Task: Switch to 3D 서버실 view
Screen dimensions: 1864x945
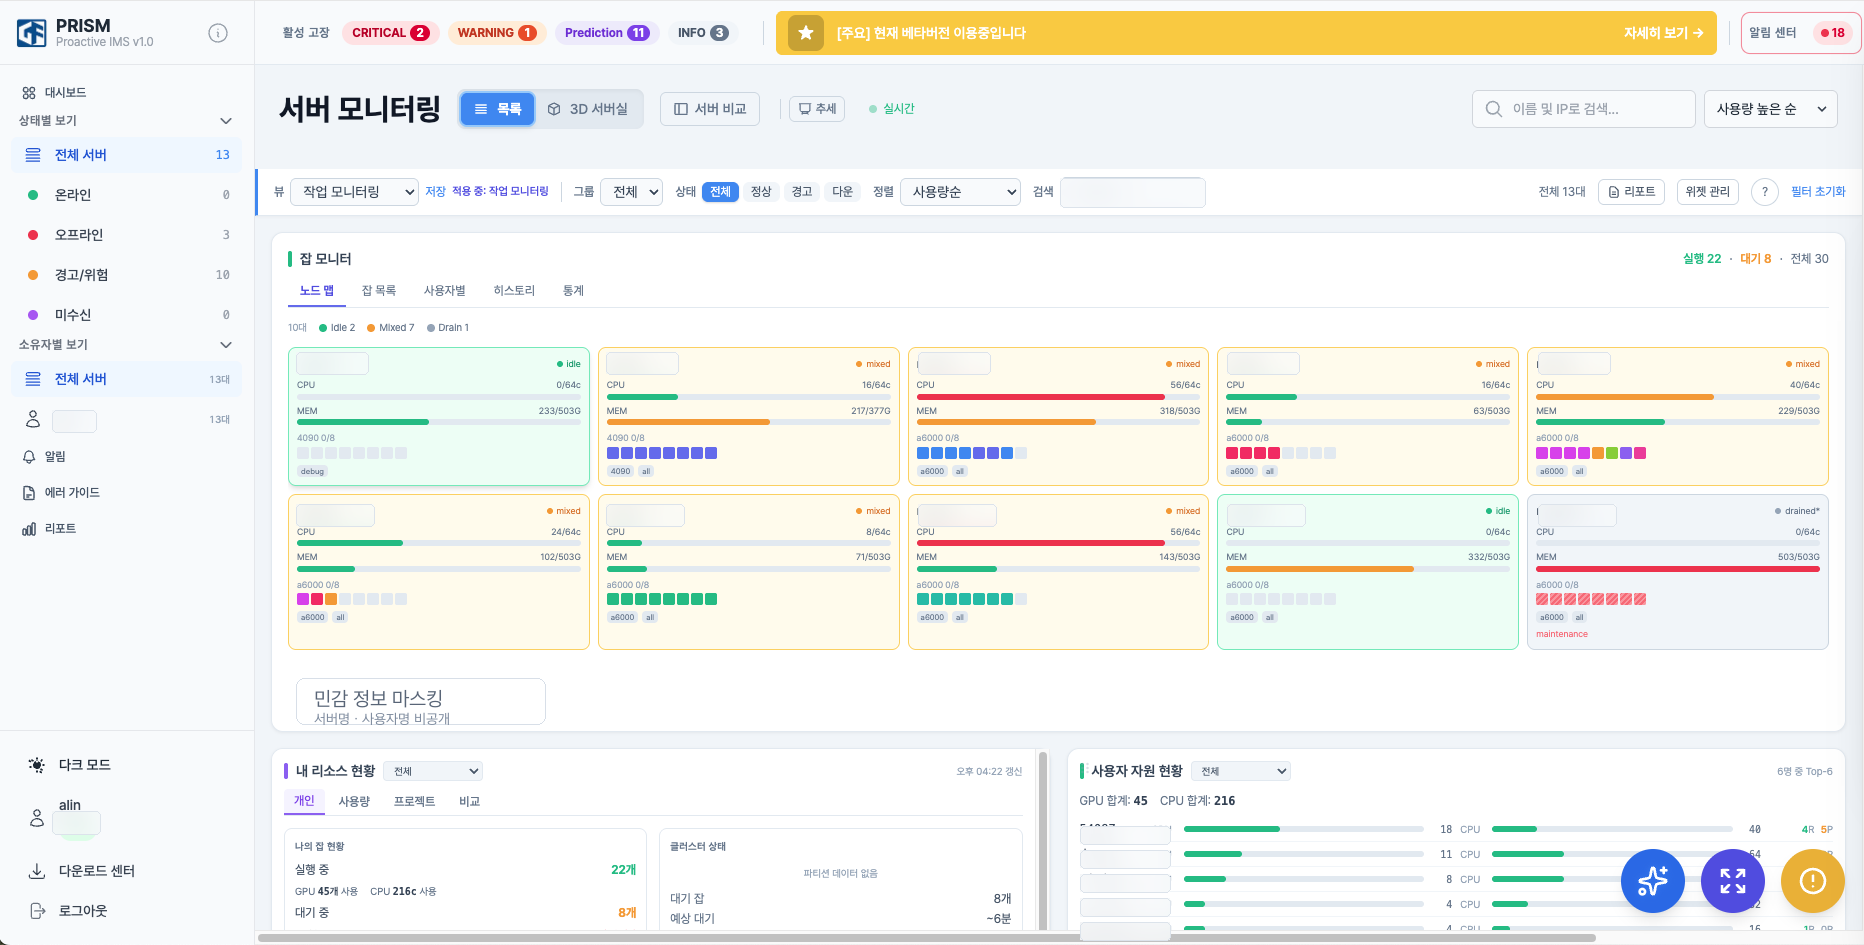Action: (x=589, y=109)
